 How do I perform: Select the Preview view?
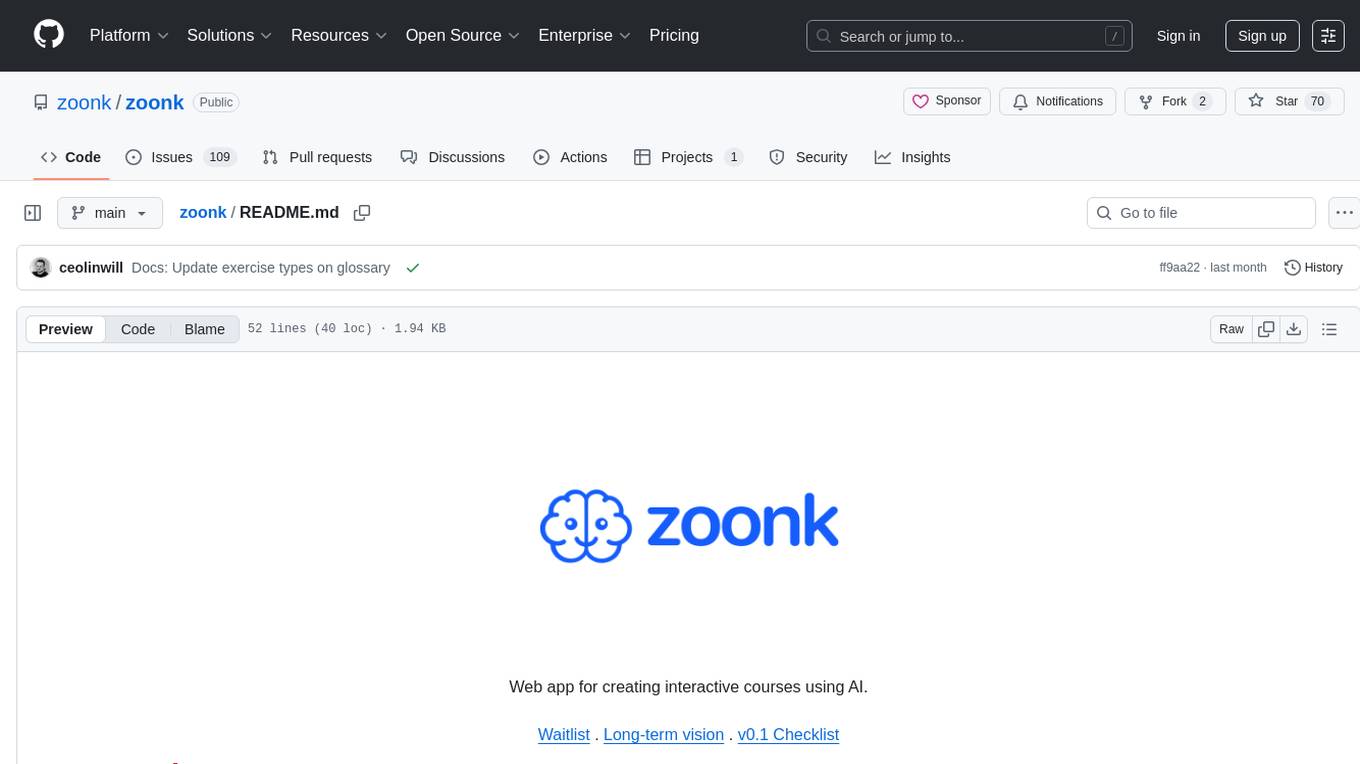(x=66, y=329)
